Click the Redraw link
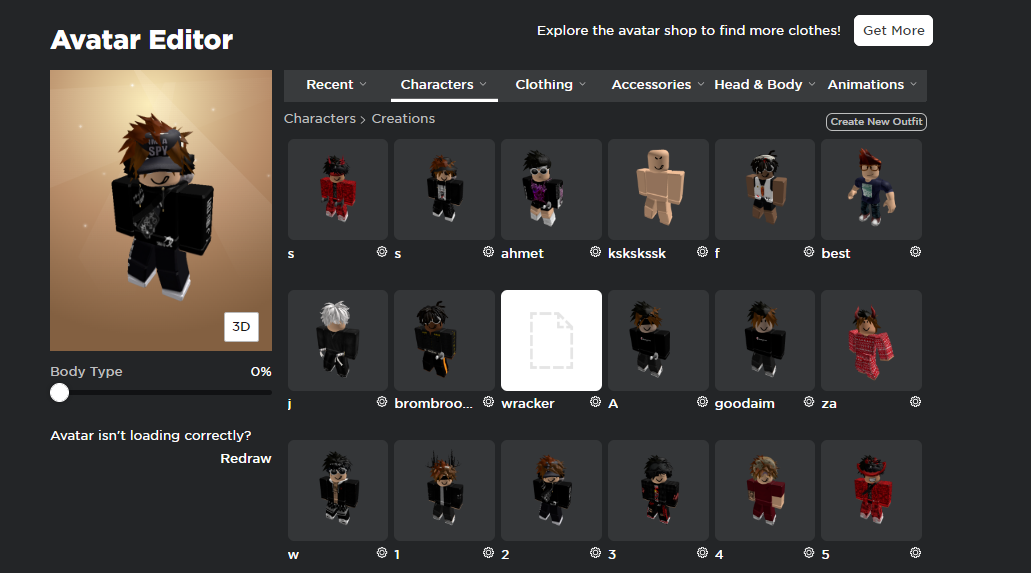 tap(246, 459)
